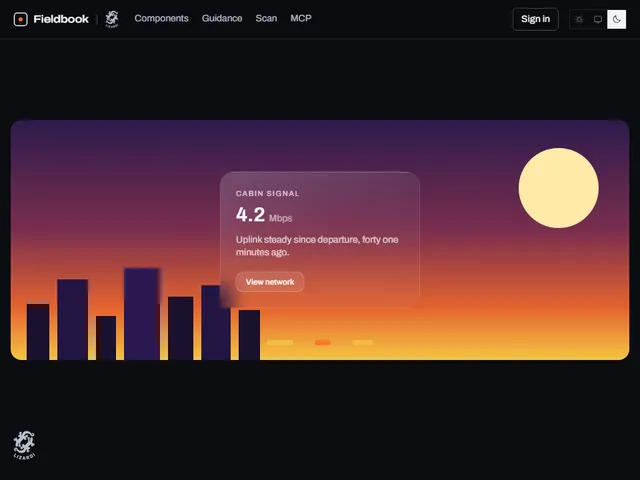Enable dark theme with the moon icon
The height and width of the screenshot is (480, 640).
click(x=616, y=19)
